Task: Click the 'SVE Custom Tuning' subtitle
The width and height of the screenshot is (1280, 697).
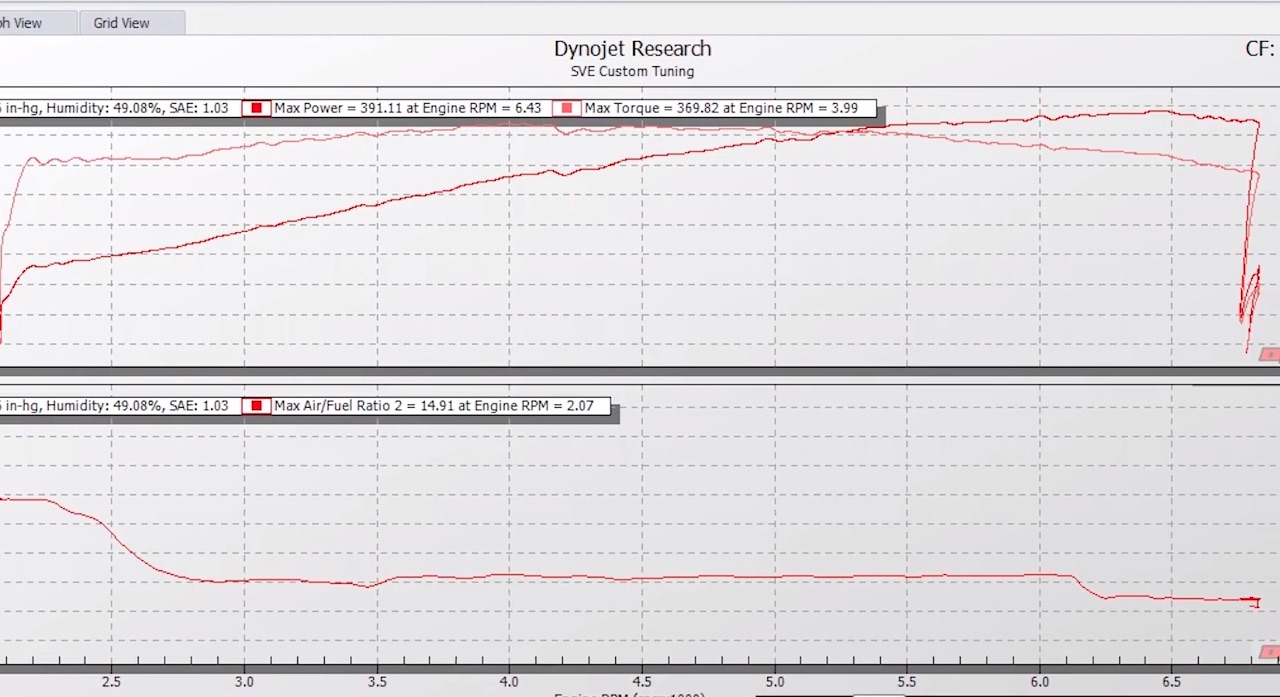Action: [x=632, y=72]
